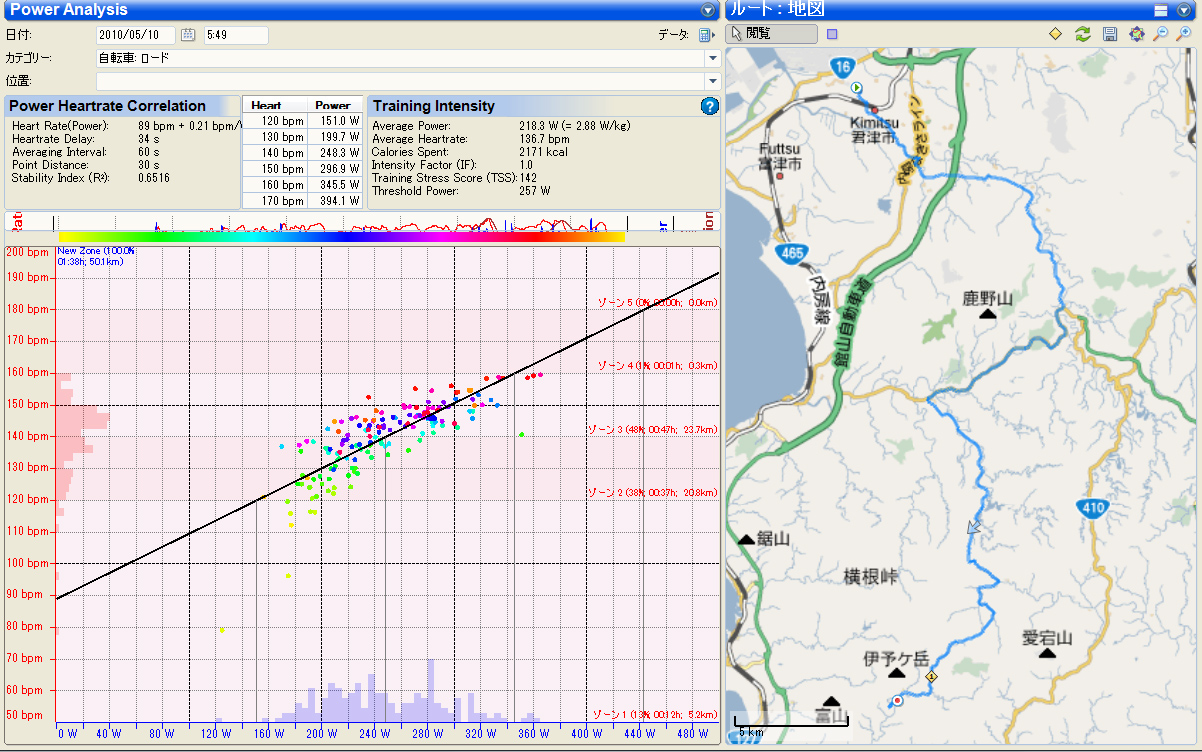Click the yellow diamond marker icon

click(x=1055, y=34)
